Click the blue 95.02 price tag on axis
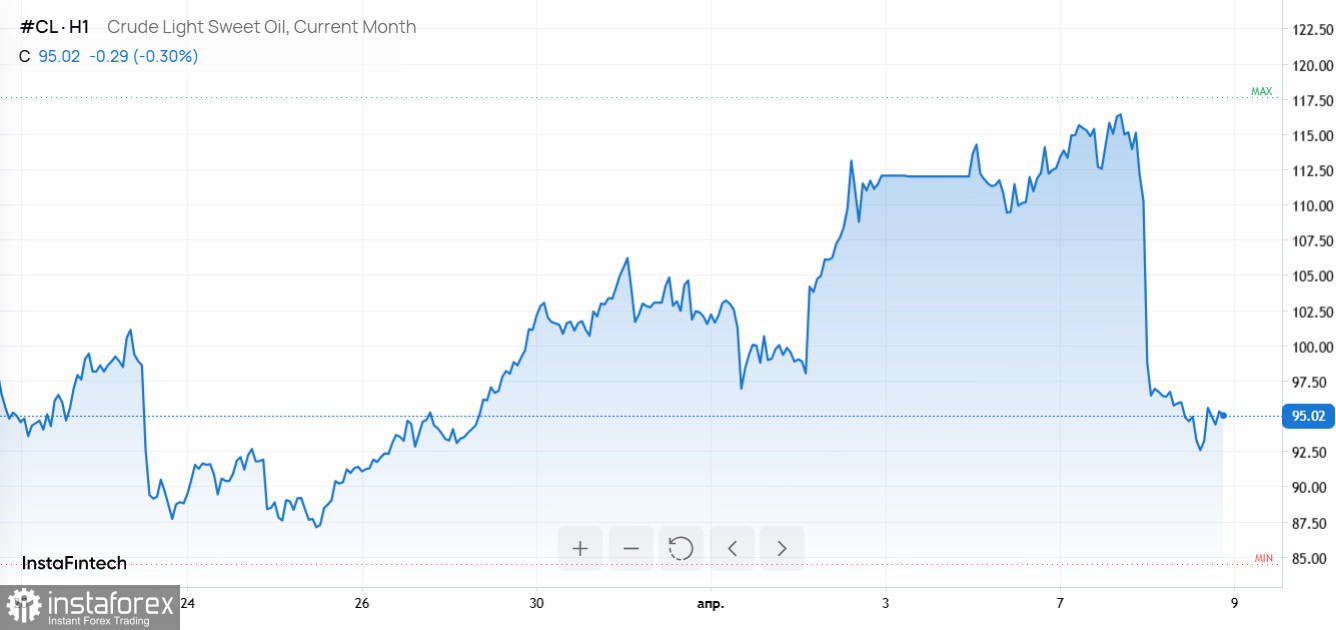Screen dimensions: 1336x630 [x=1308, y=416]
